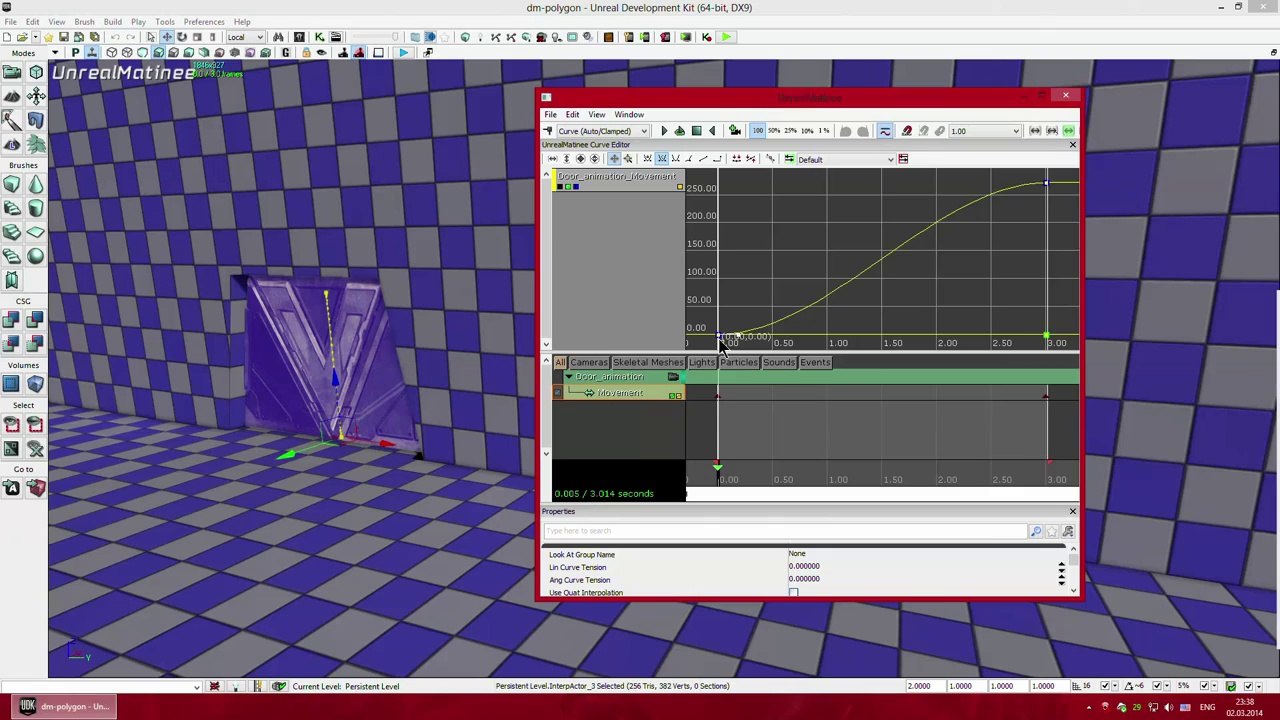Open the Curve (Auto/Clamped) interpolation dropdown
Screen dimensions: 1280x720
[x=602, y=131]
